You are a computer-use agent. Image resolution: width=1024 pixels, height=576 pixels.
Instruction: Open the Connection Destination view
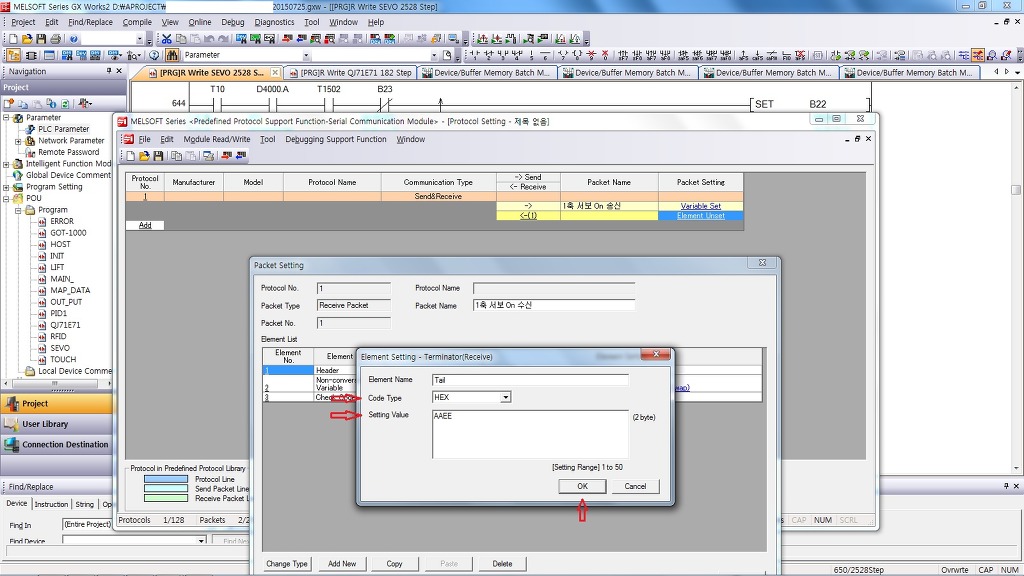coord(65,444)
